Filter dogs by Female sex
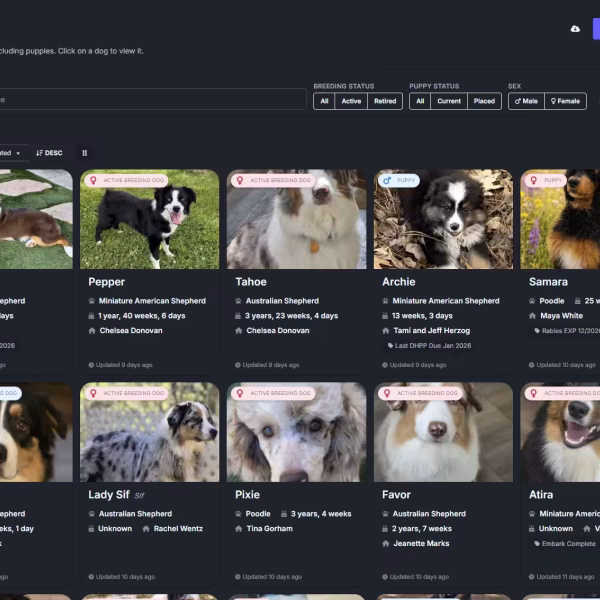This screenshot has width=600, height=600. pos(565,101)
